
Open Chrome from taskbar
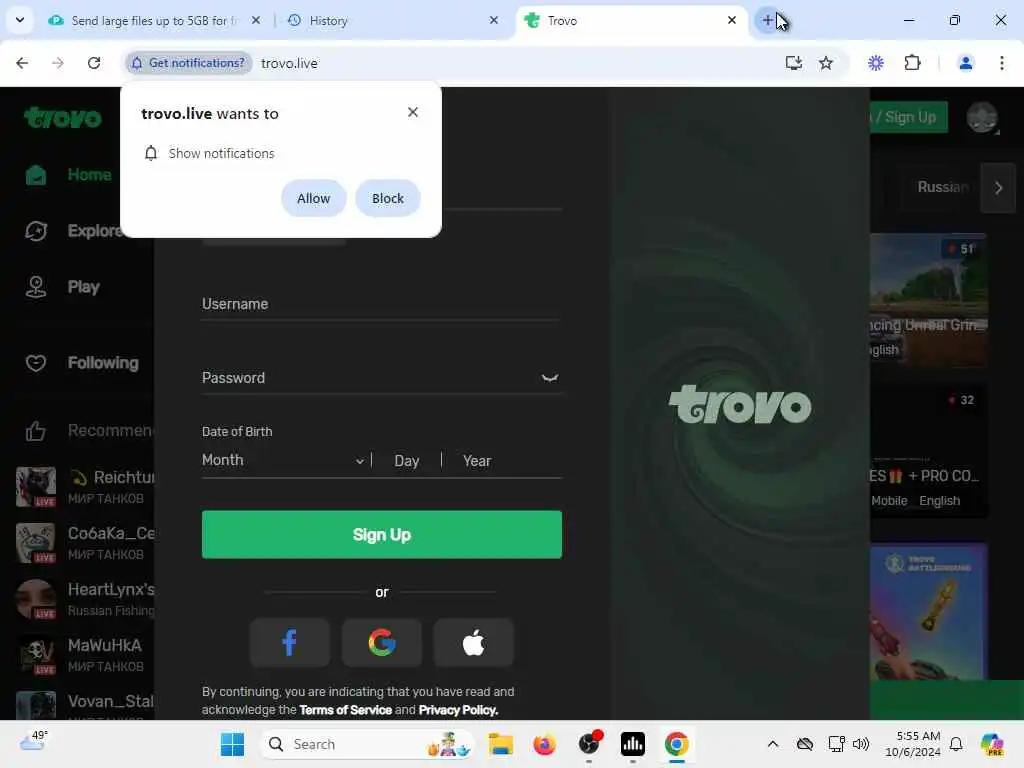677,744
